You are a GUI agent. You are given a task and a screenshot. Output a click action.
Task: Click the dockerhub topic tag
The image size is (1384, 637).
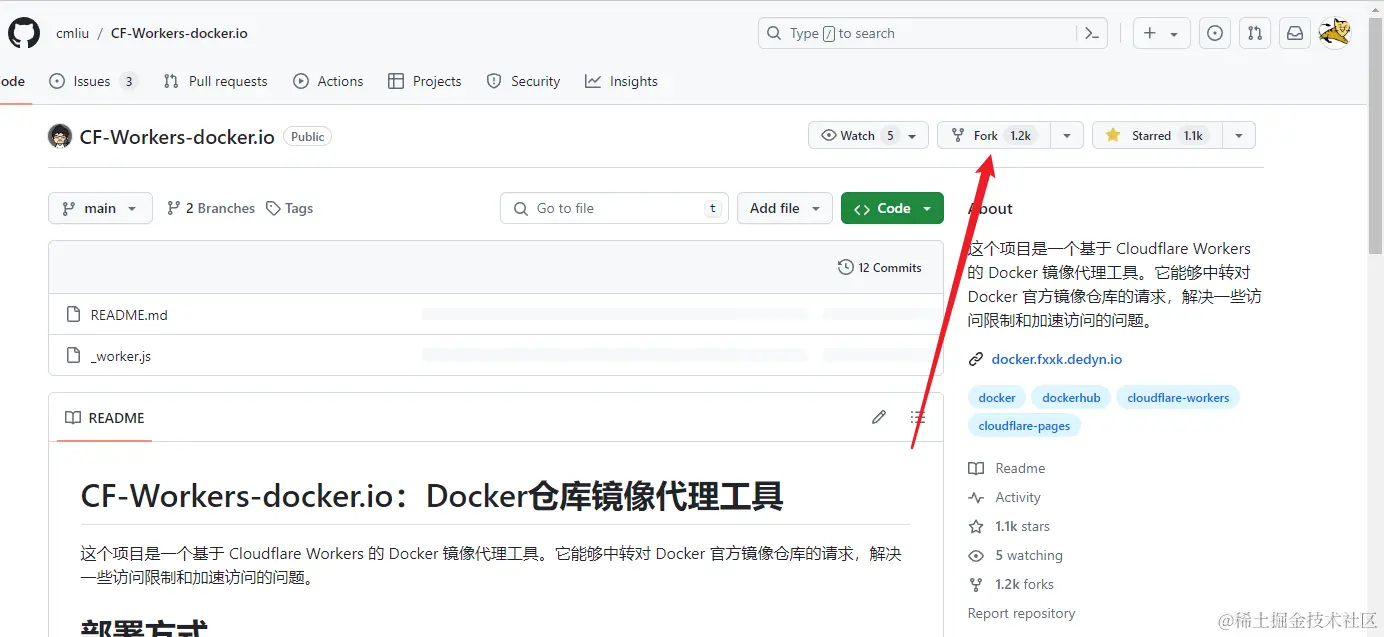(x=1071, y=397)
